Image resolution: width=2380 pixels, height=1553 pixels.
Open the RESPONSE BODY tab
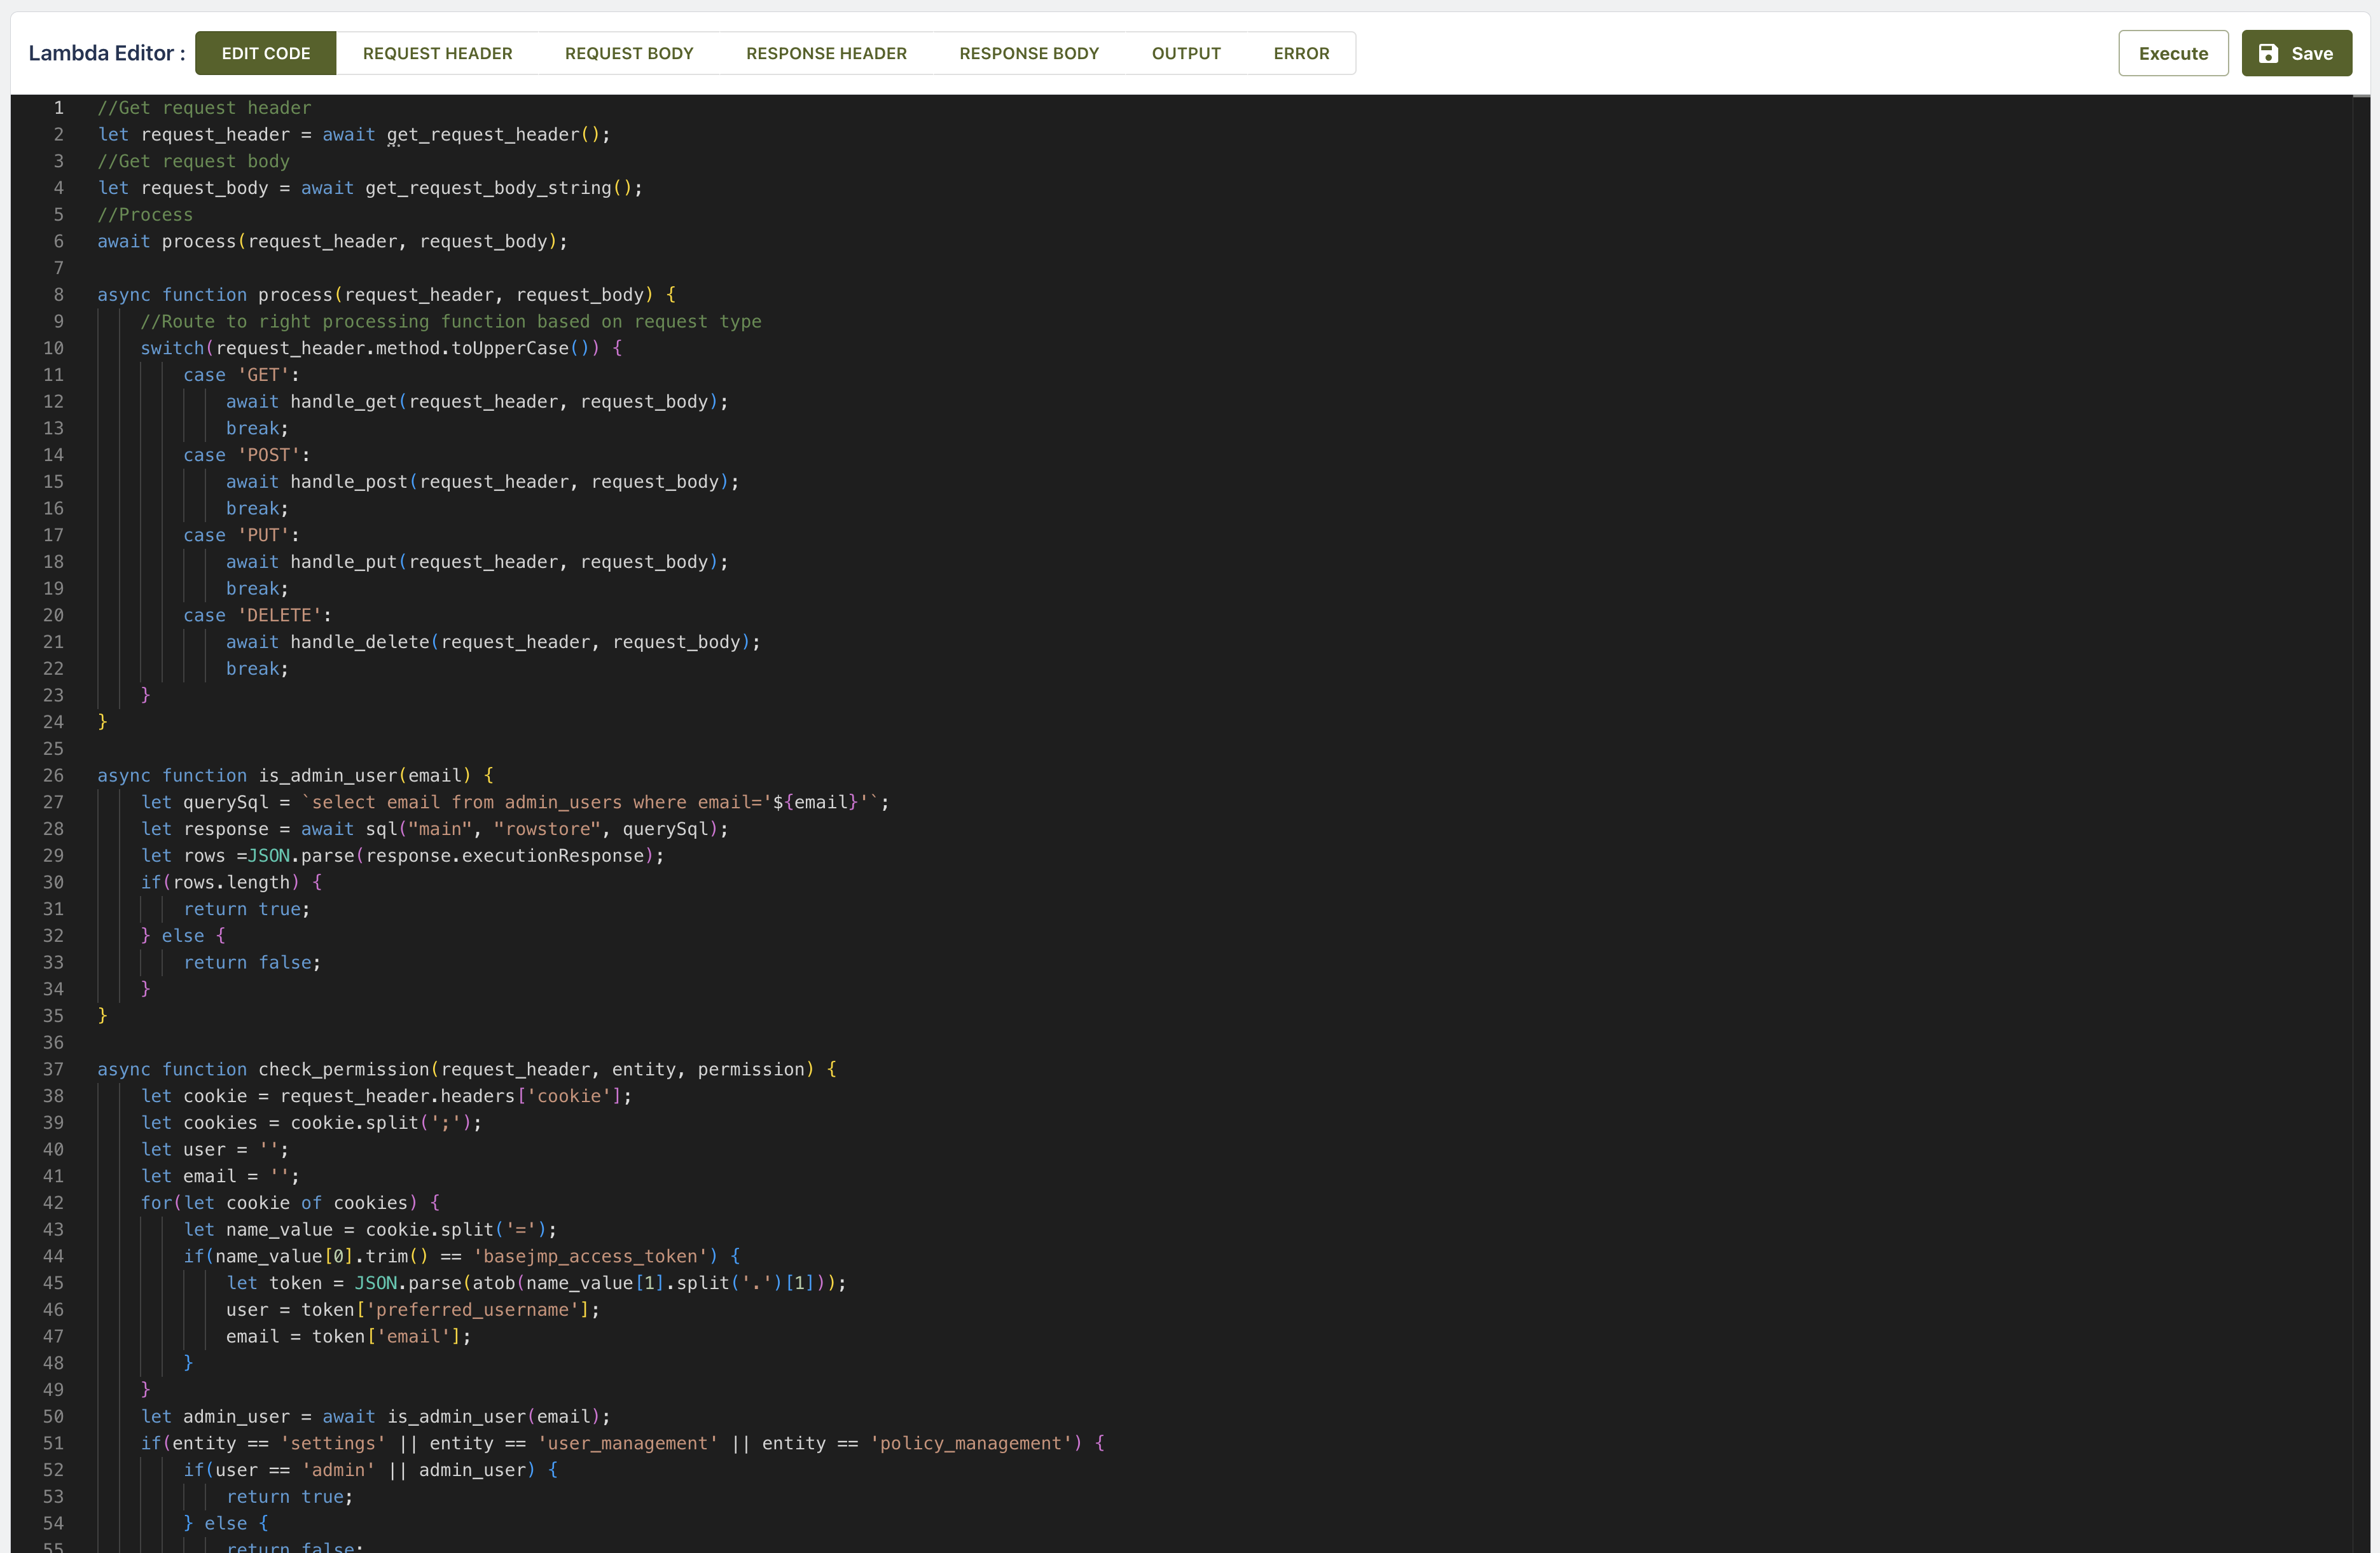[1029, 54]
